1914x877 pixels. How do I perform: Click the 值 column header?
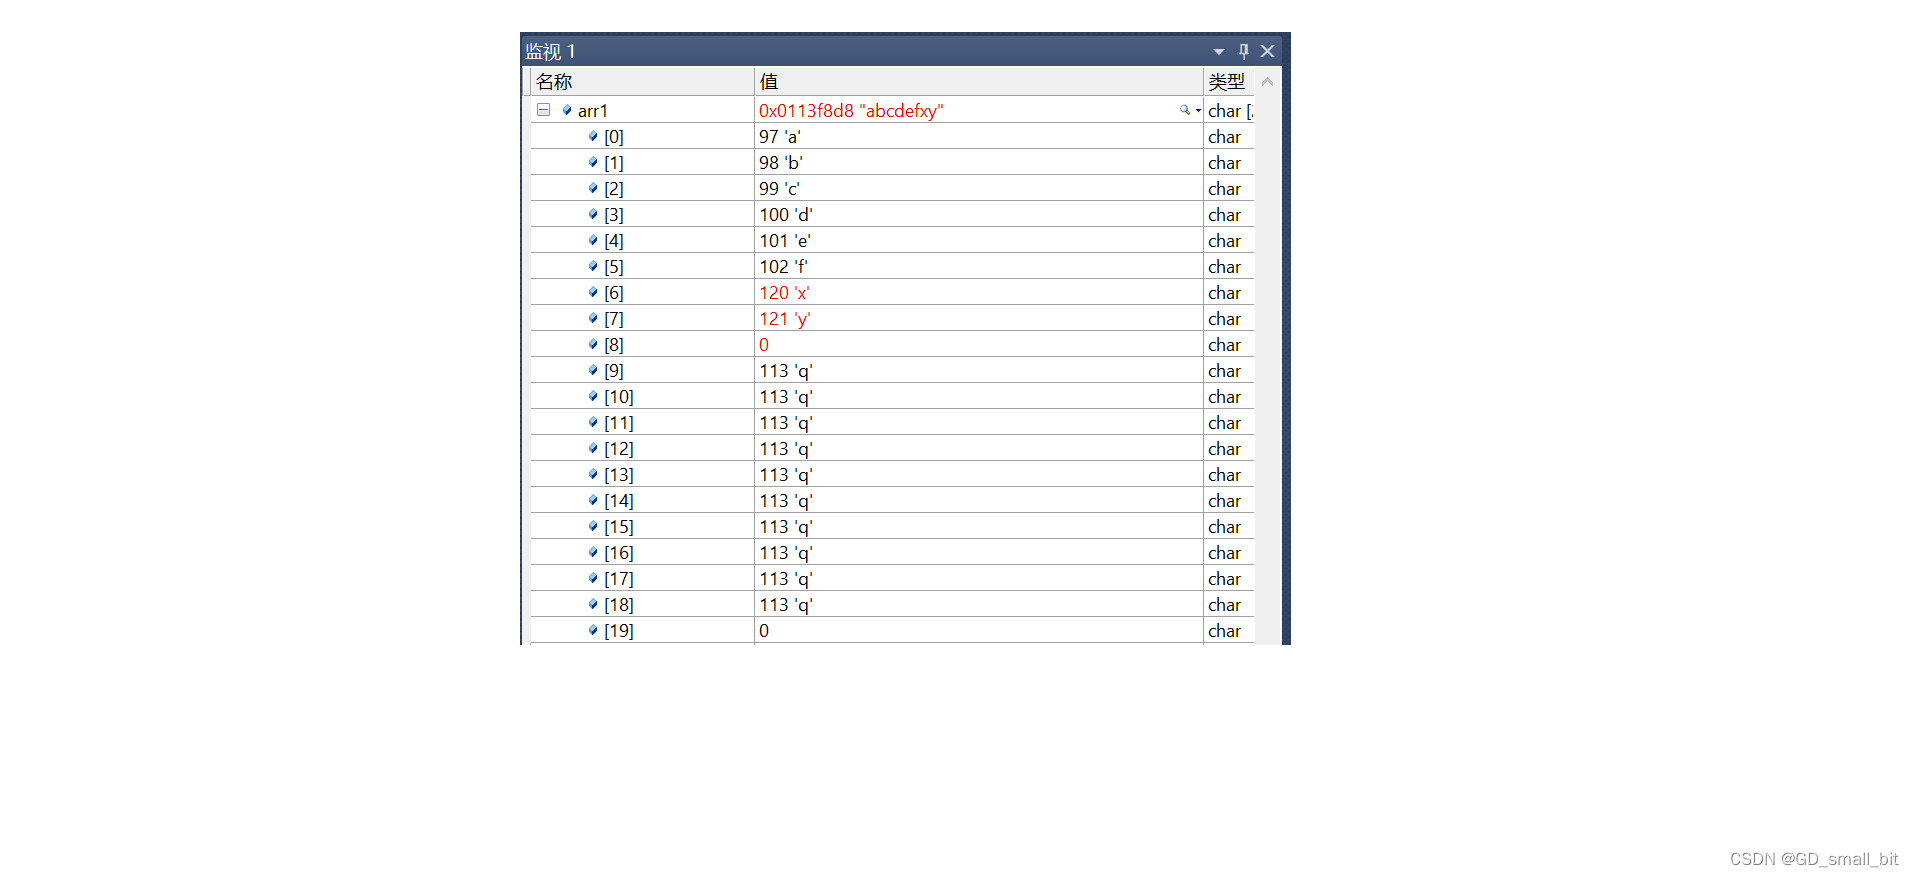click(978, 82)
